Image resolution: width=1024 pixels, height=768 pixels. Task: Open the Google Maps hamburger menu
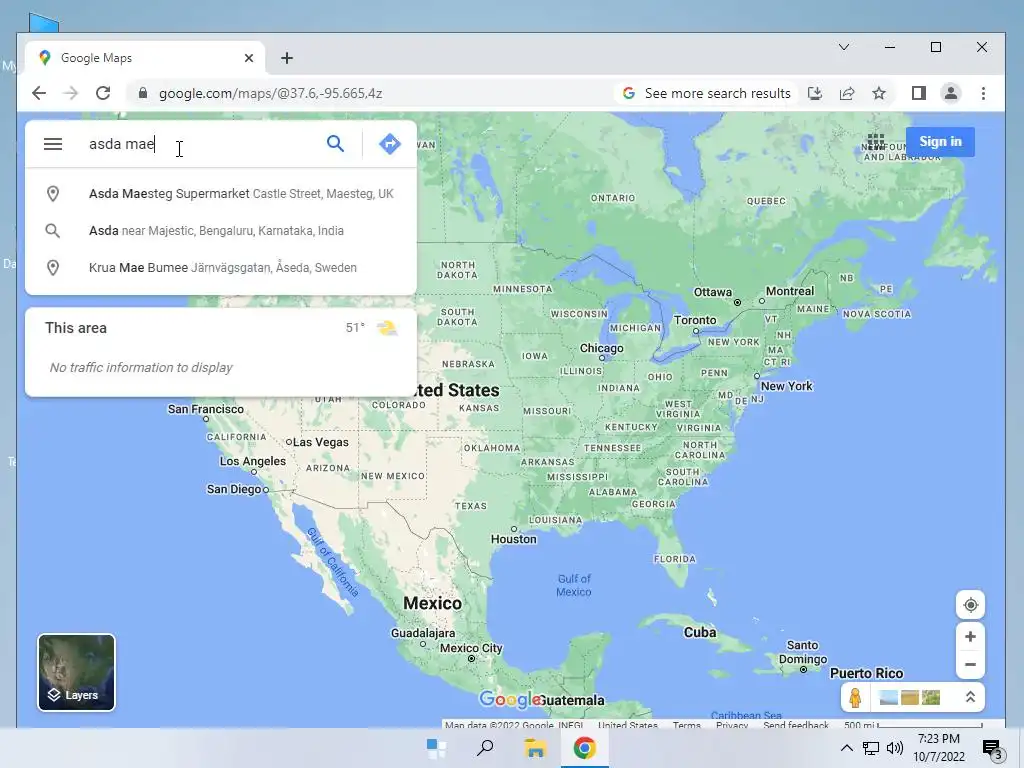[x=53, y=144]
